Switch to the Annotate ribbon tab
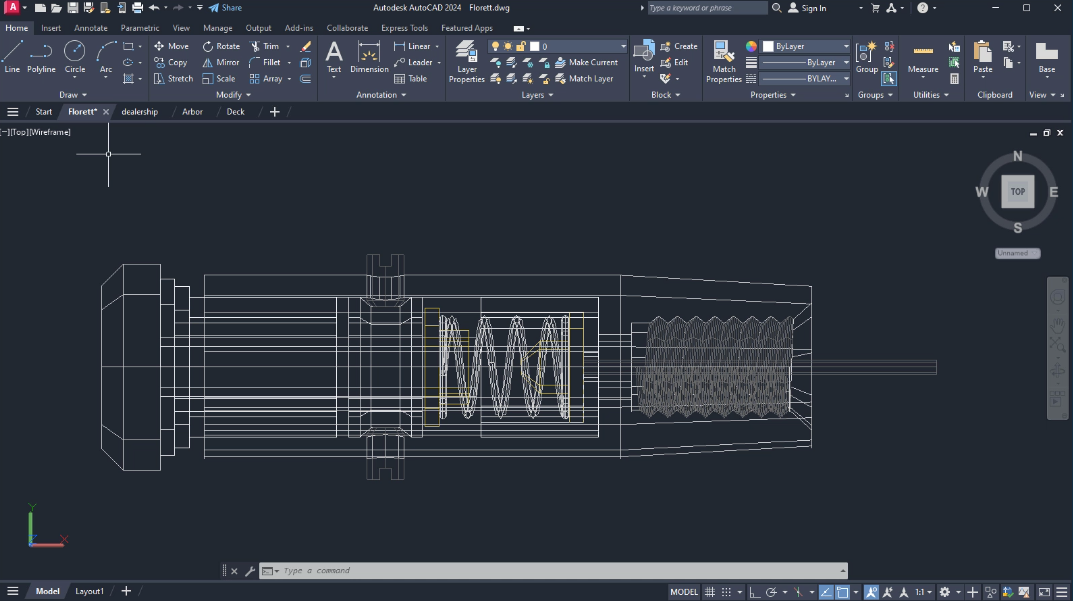Image resolution: width=1073 pixels, height=601 pixels. tap(90, 28)
